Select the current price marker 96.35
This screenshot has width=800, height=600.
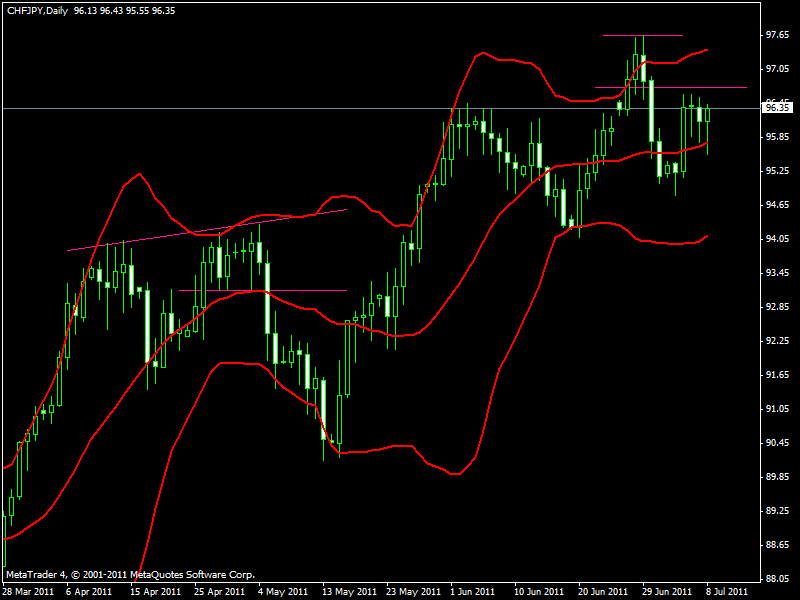point(778,108)
